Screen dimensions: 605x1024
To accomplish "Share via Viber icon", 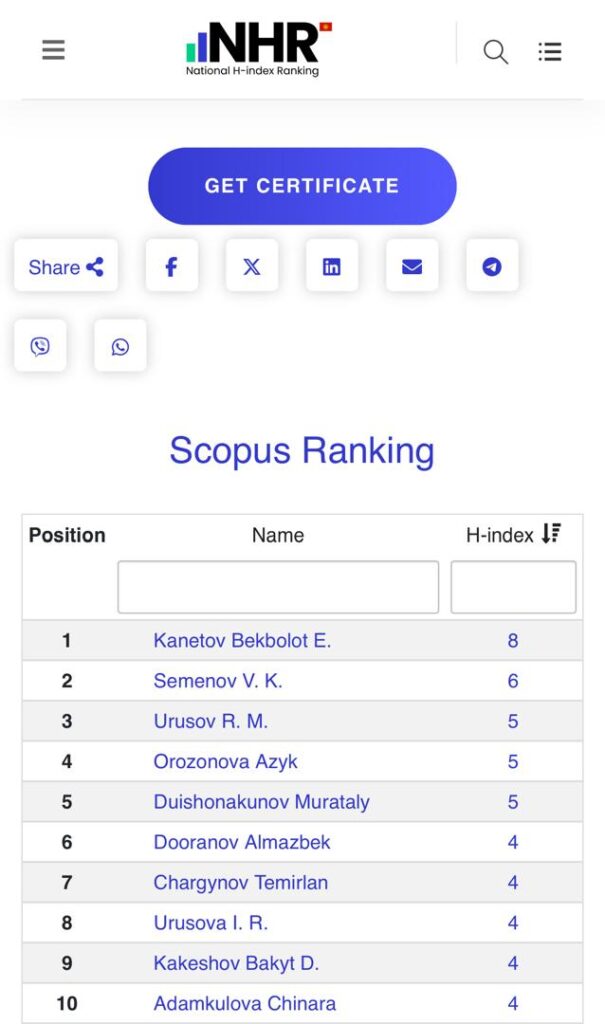I will pyautogui.click(x=40, y=347).
